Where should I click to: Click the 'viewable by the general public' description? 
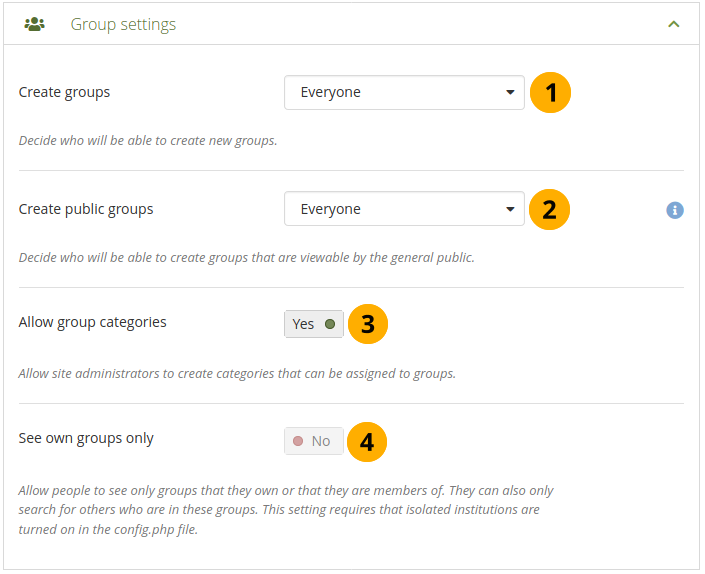coord(246,258)
